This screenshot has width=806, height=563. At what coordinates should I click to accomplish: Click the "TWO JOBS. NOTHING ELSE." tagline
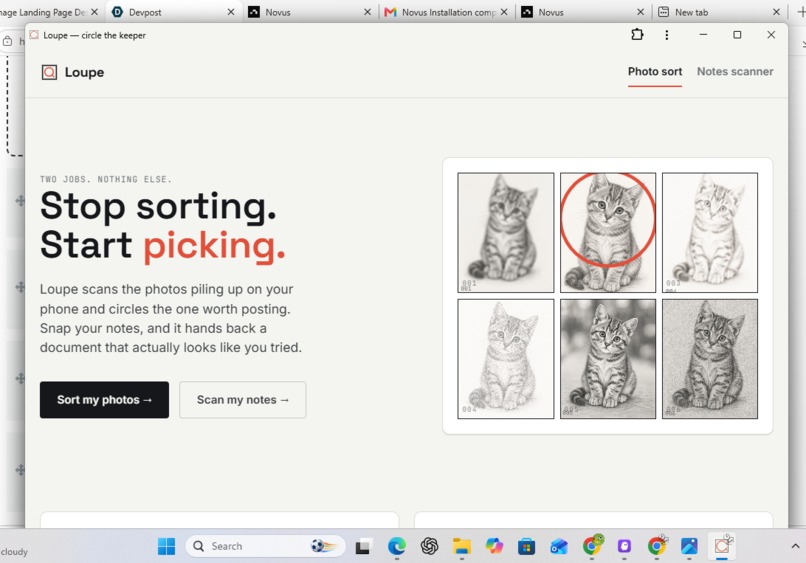(x=106, y=179)
